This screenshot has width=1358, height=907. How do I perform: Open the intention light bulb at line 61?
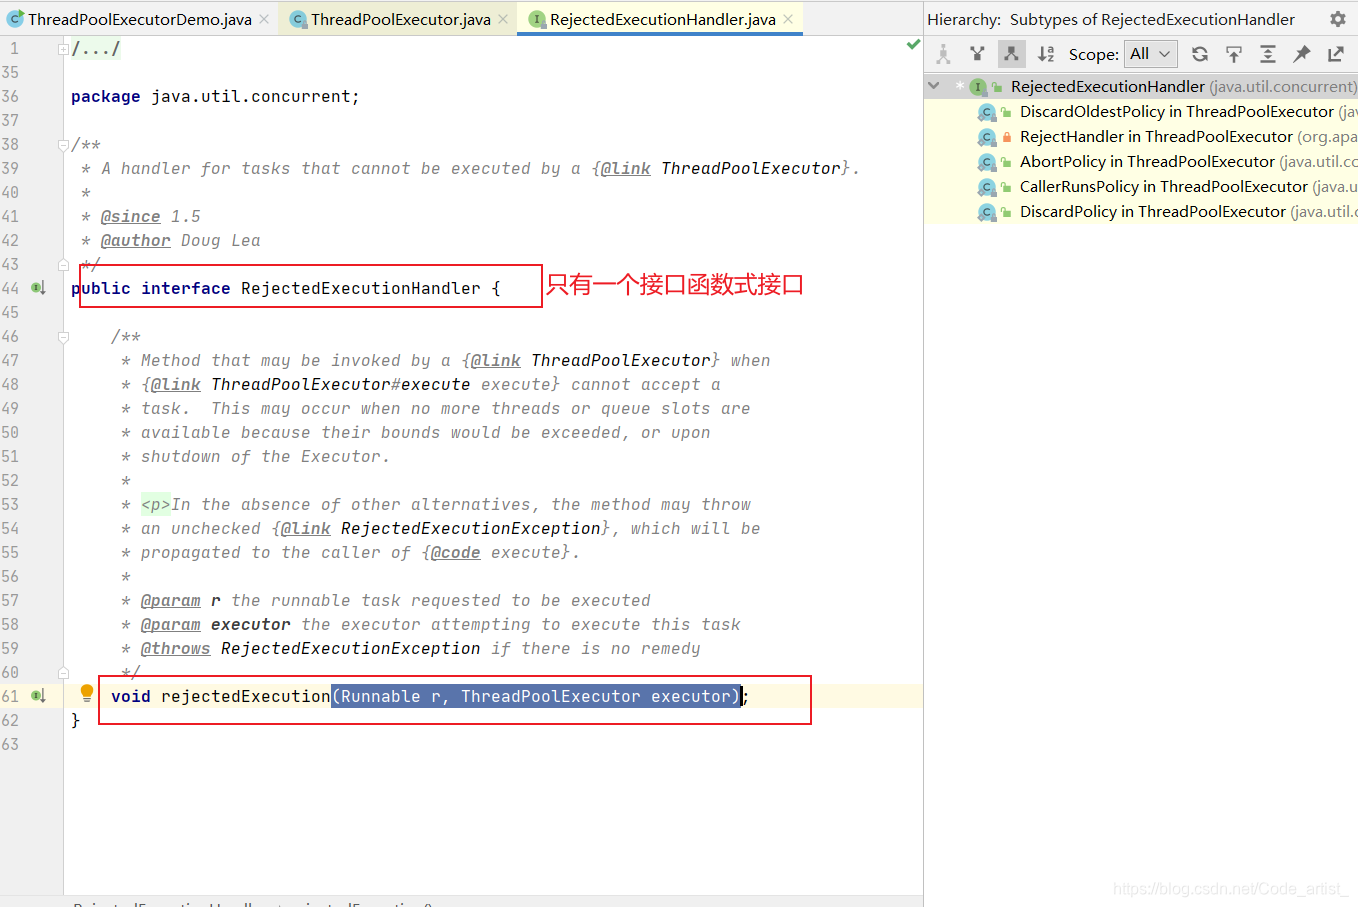(87, 693)
